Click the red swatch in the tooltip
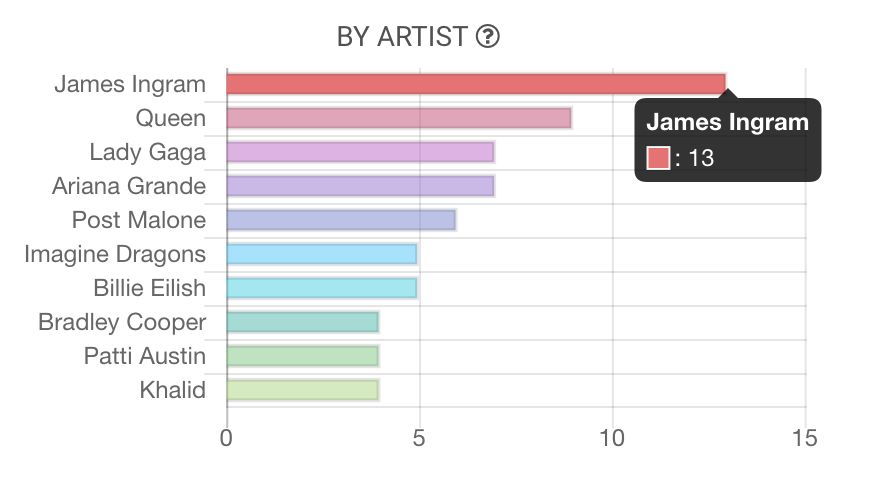 point(658,158)
